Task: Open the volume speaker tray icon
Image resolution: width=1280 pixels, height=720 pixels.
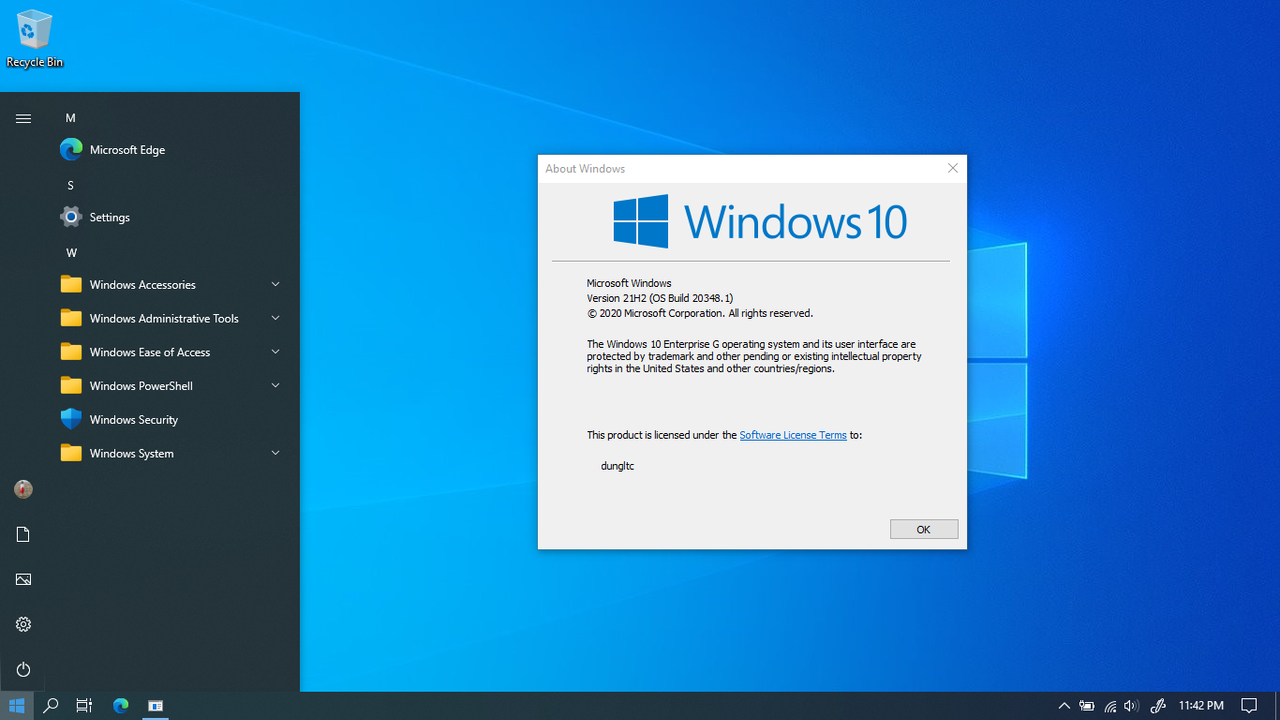Action: (1131, 706)
